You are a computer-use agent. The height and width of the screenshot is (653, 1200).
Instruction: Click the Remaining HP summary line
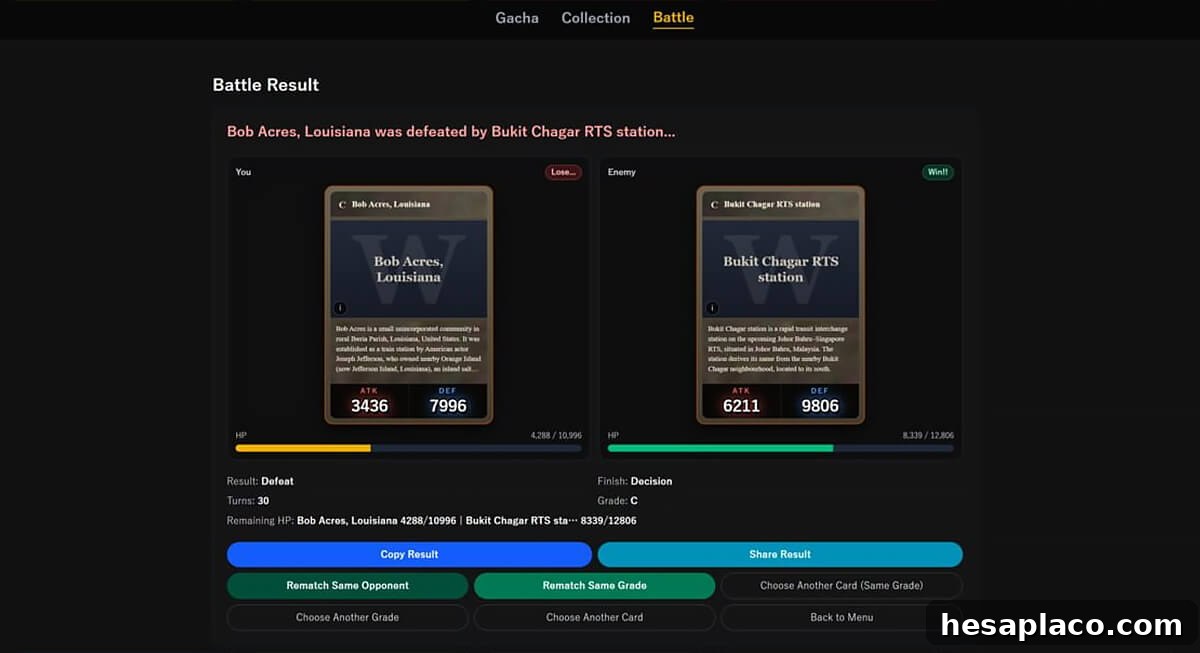point(432,521)
